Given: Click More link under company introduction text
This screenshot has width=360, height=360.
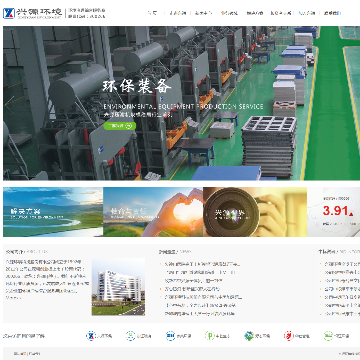Looking at the screenshot, I should point(15,298).
